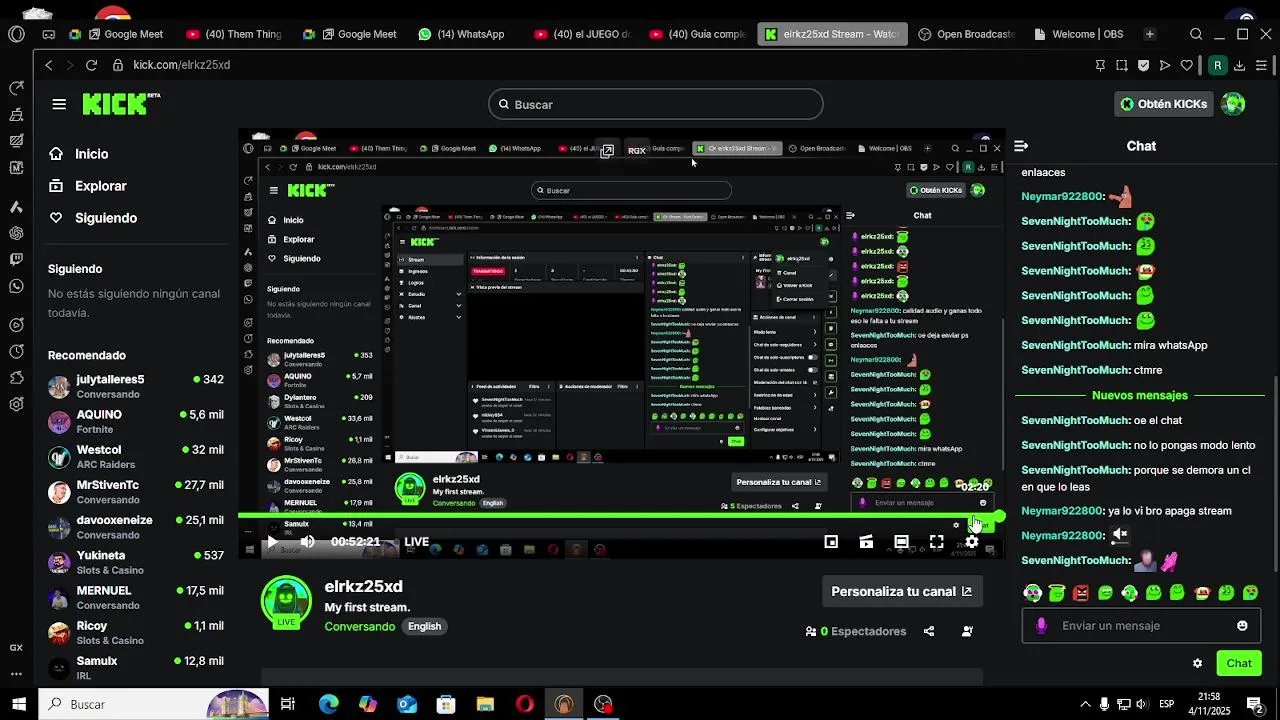Click the address bar URL
Viewport: 1280px width, 720px height.
click(182, 65)
